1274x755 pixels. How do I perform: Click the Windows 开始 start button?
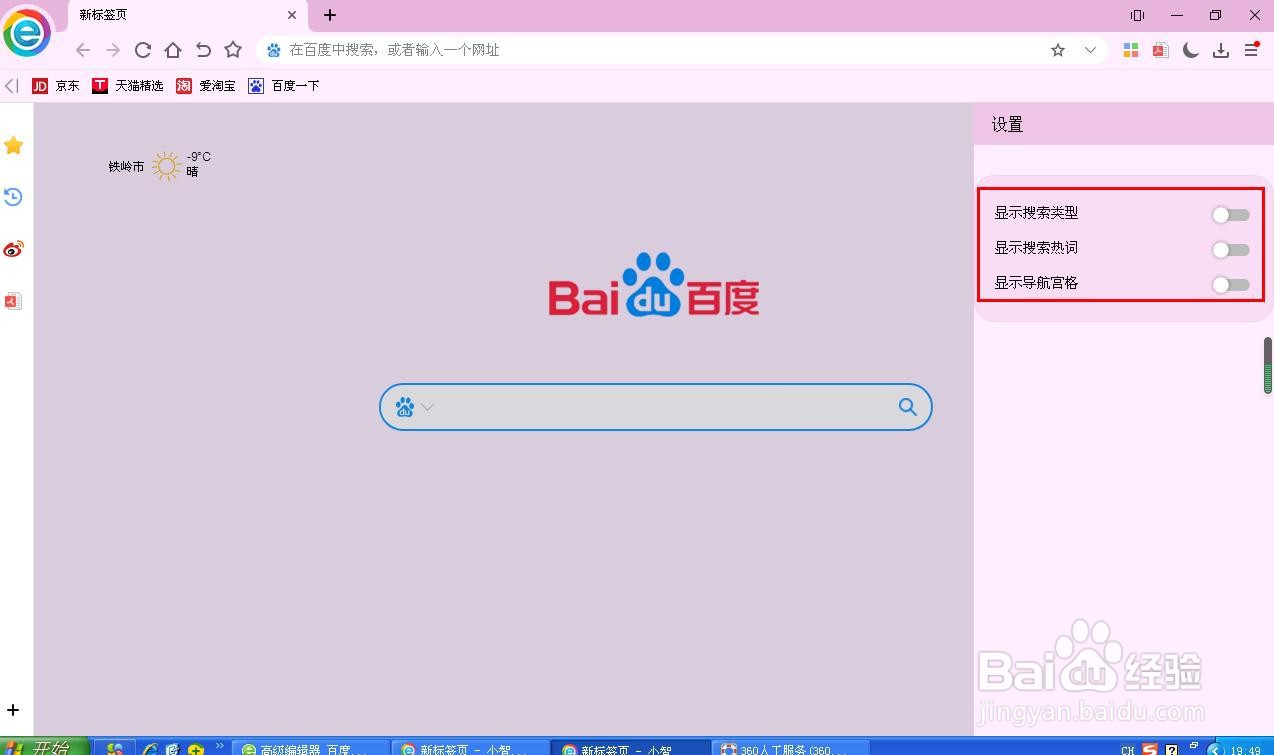coord(45,747)
